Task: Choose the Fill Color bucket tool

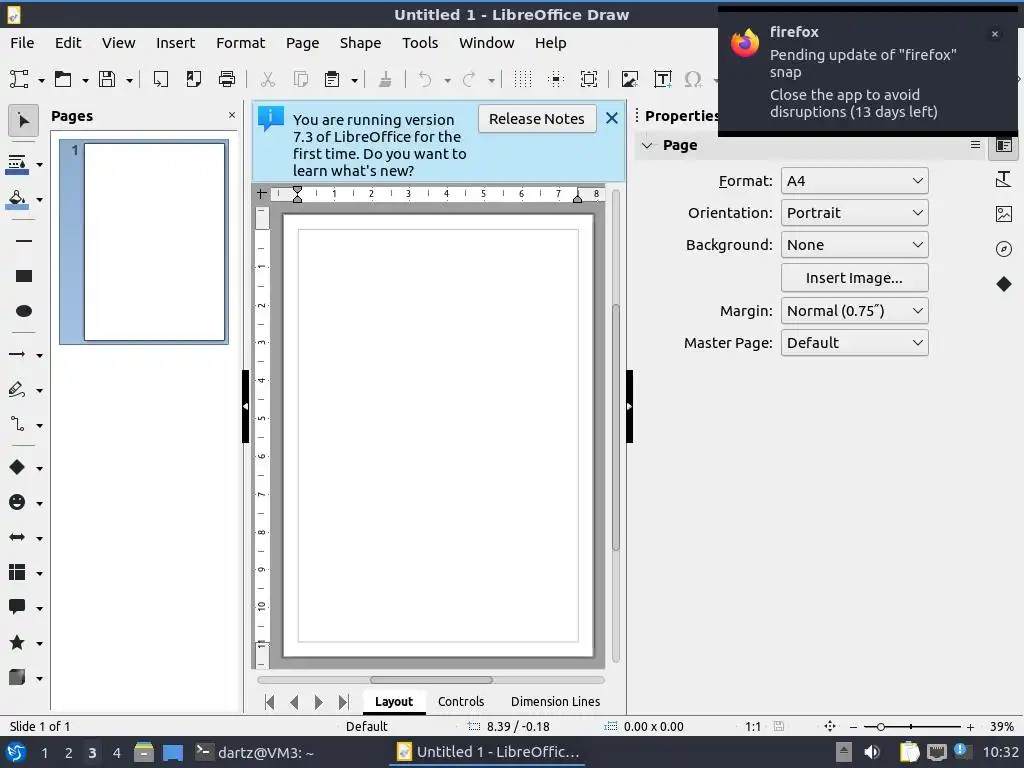Action: click(x=17, y=199)
